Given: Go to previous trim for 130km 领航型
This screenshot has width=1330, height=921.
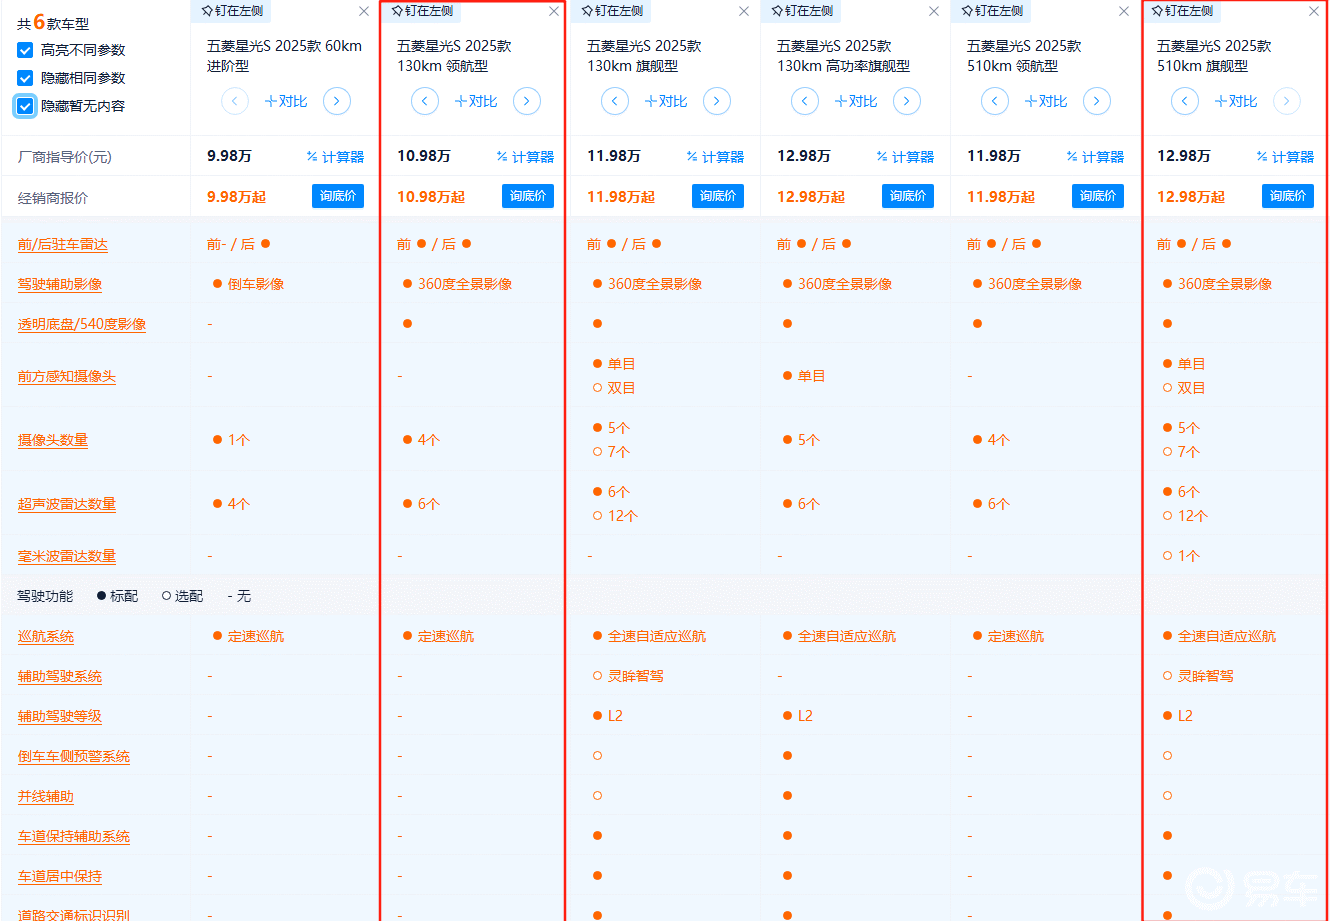Looking at the screenshot, I should click(425, 101).
